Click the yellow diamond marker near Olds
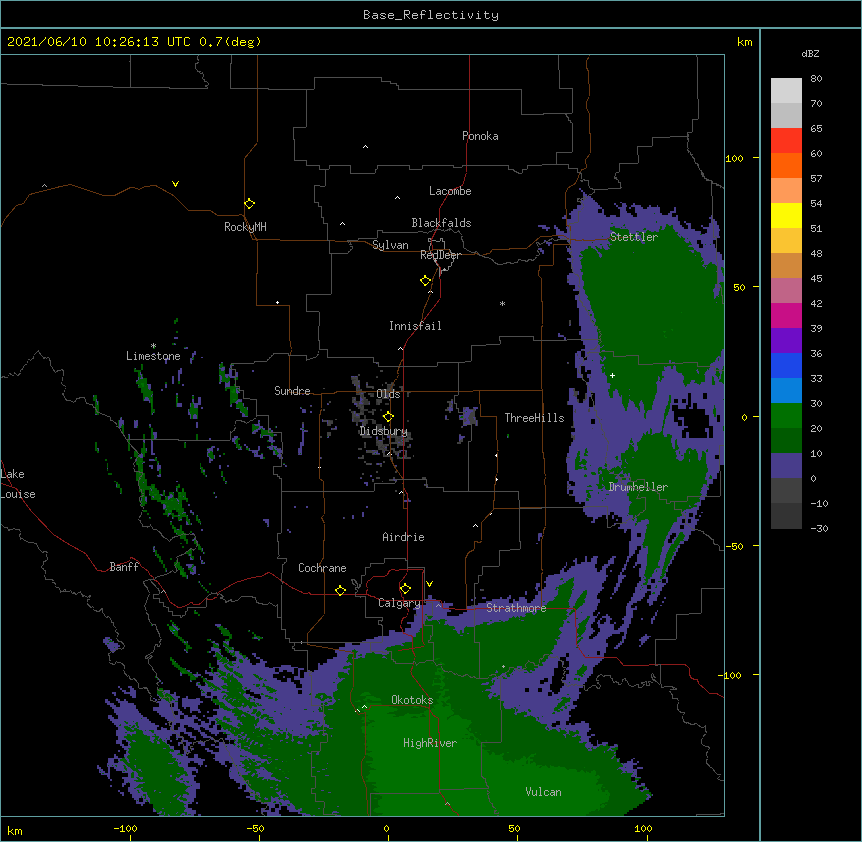 (x=389, y=417)
